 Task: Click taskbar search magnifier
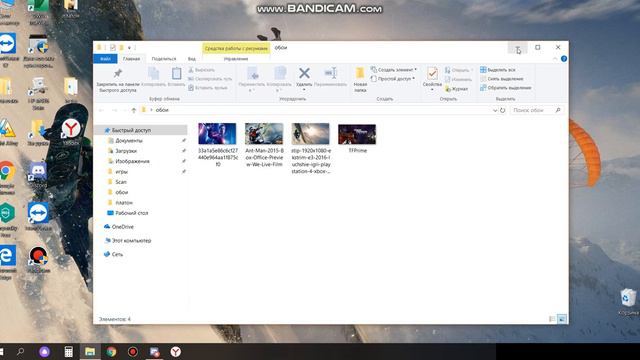click(x=20, y=351)
